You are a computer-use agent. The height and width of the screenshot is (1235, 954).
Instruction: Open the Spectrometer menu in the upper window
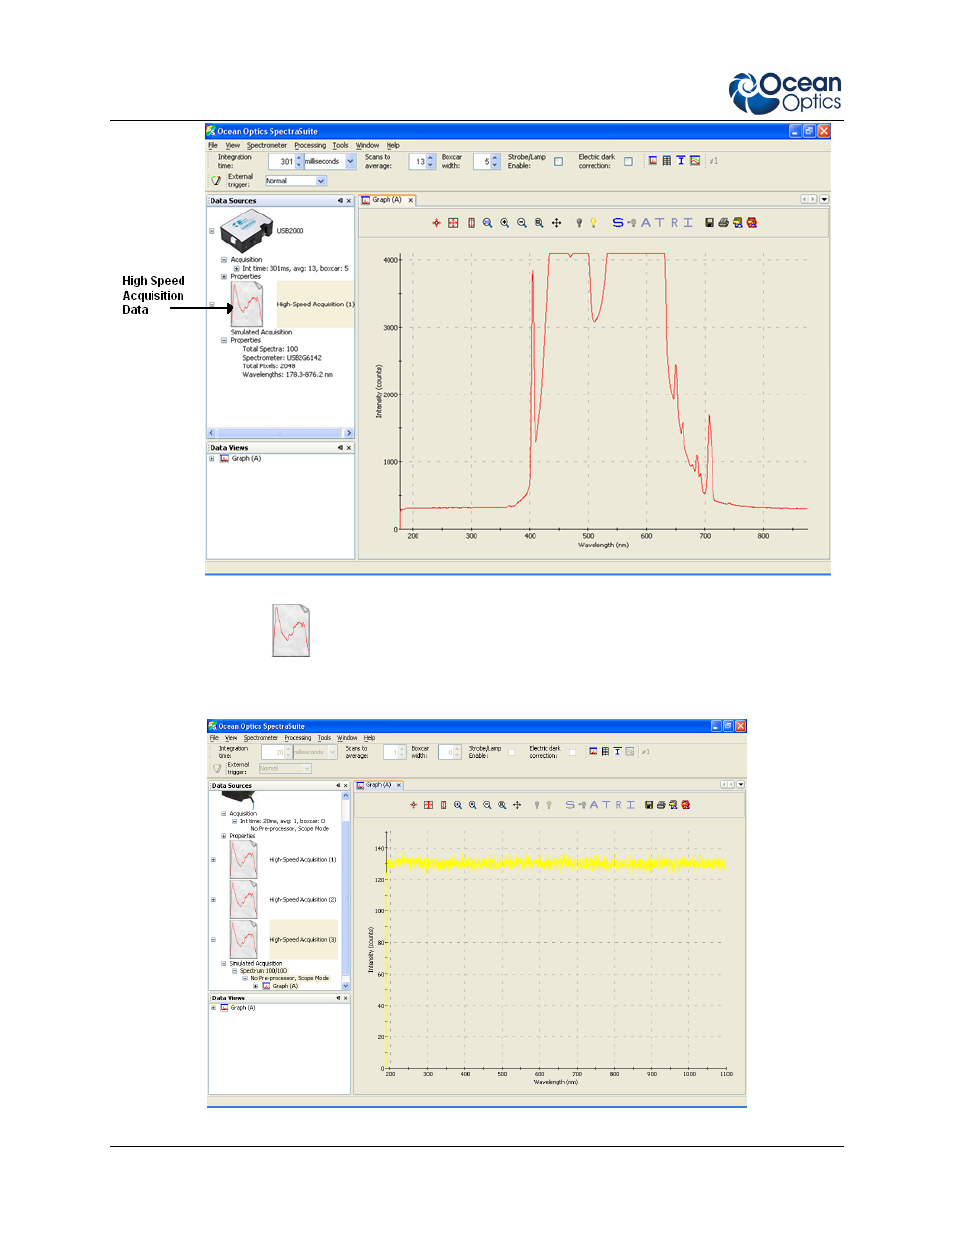click(267, 145)
